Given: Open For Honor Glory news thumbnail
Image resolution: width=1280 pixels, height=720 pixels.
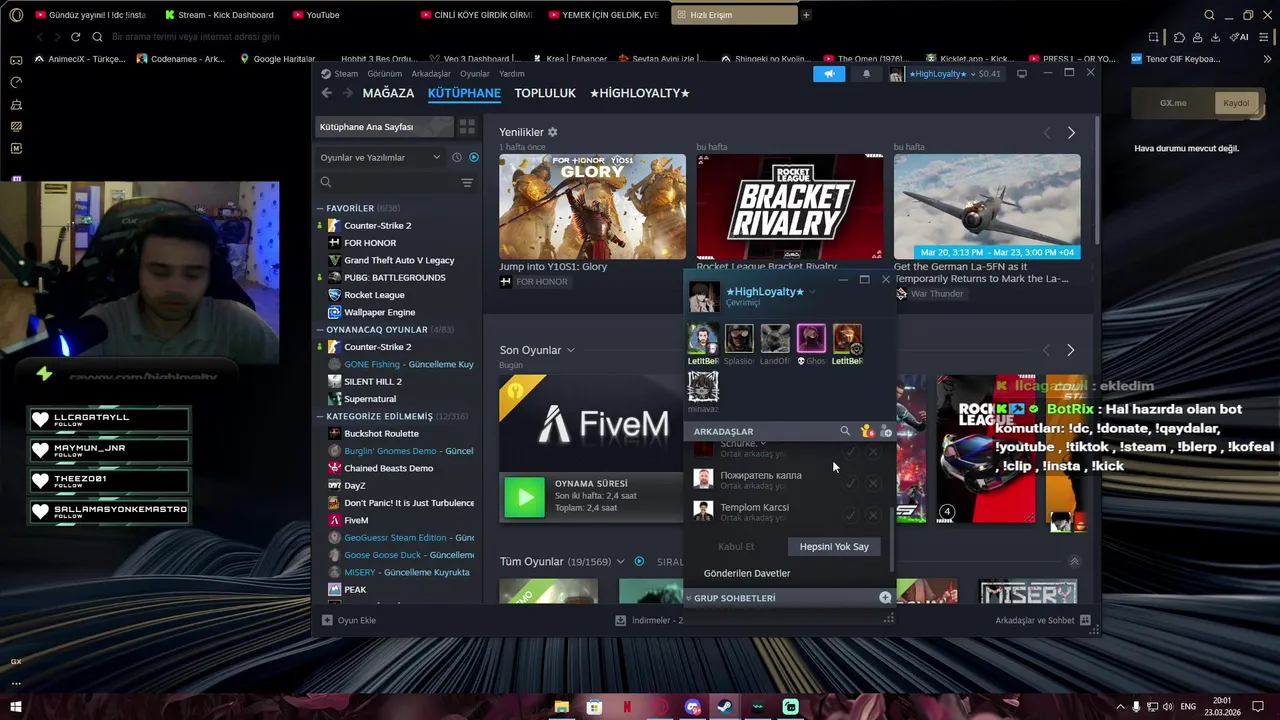Looking at the screenshot, I should coord(593,206).
